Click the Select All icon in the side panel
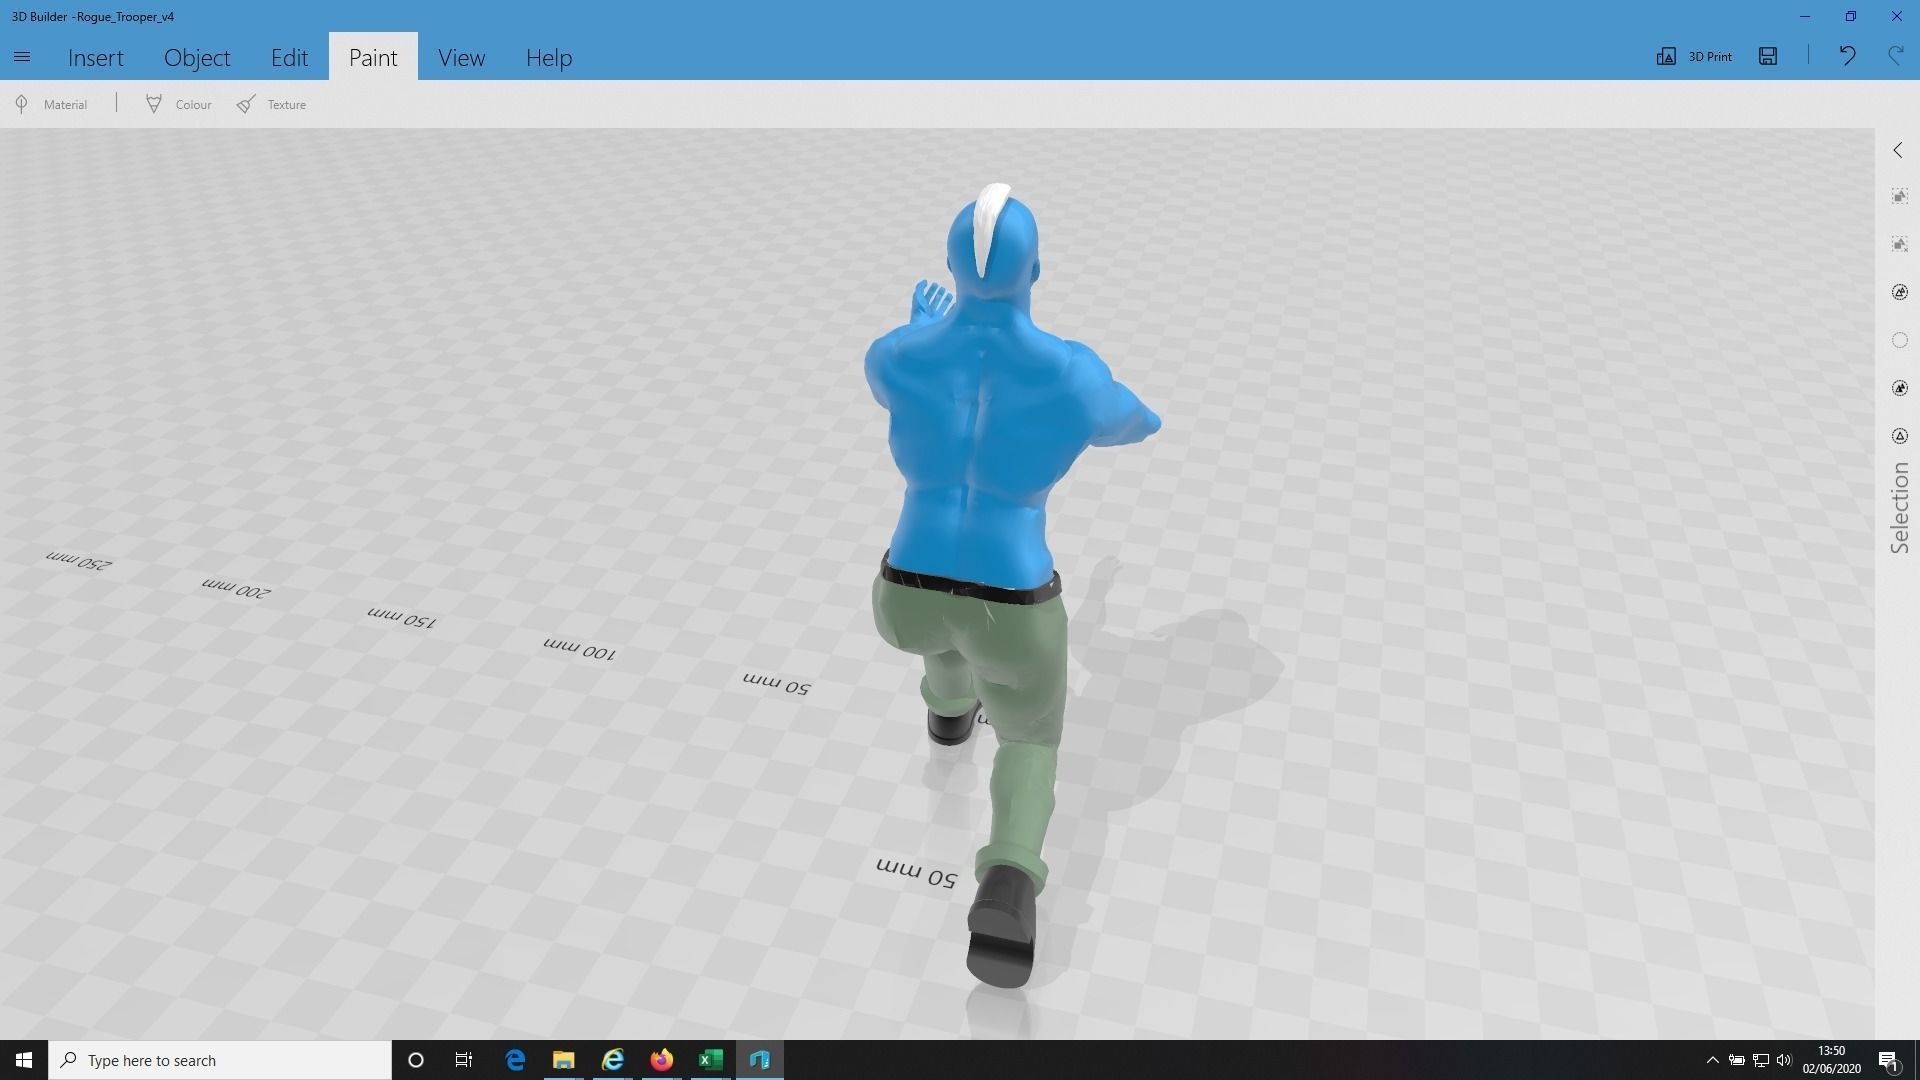This screenshot has width=1920, height=1080. pos(1900,197)
